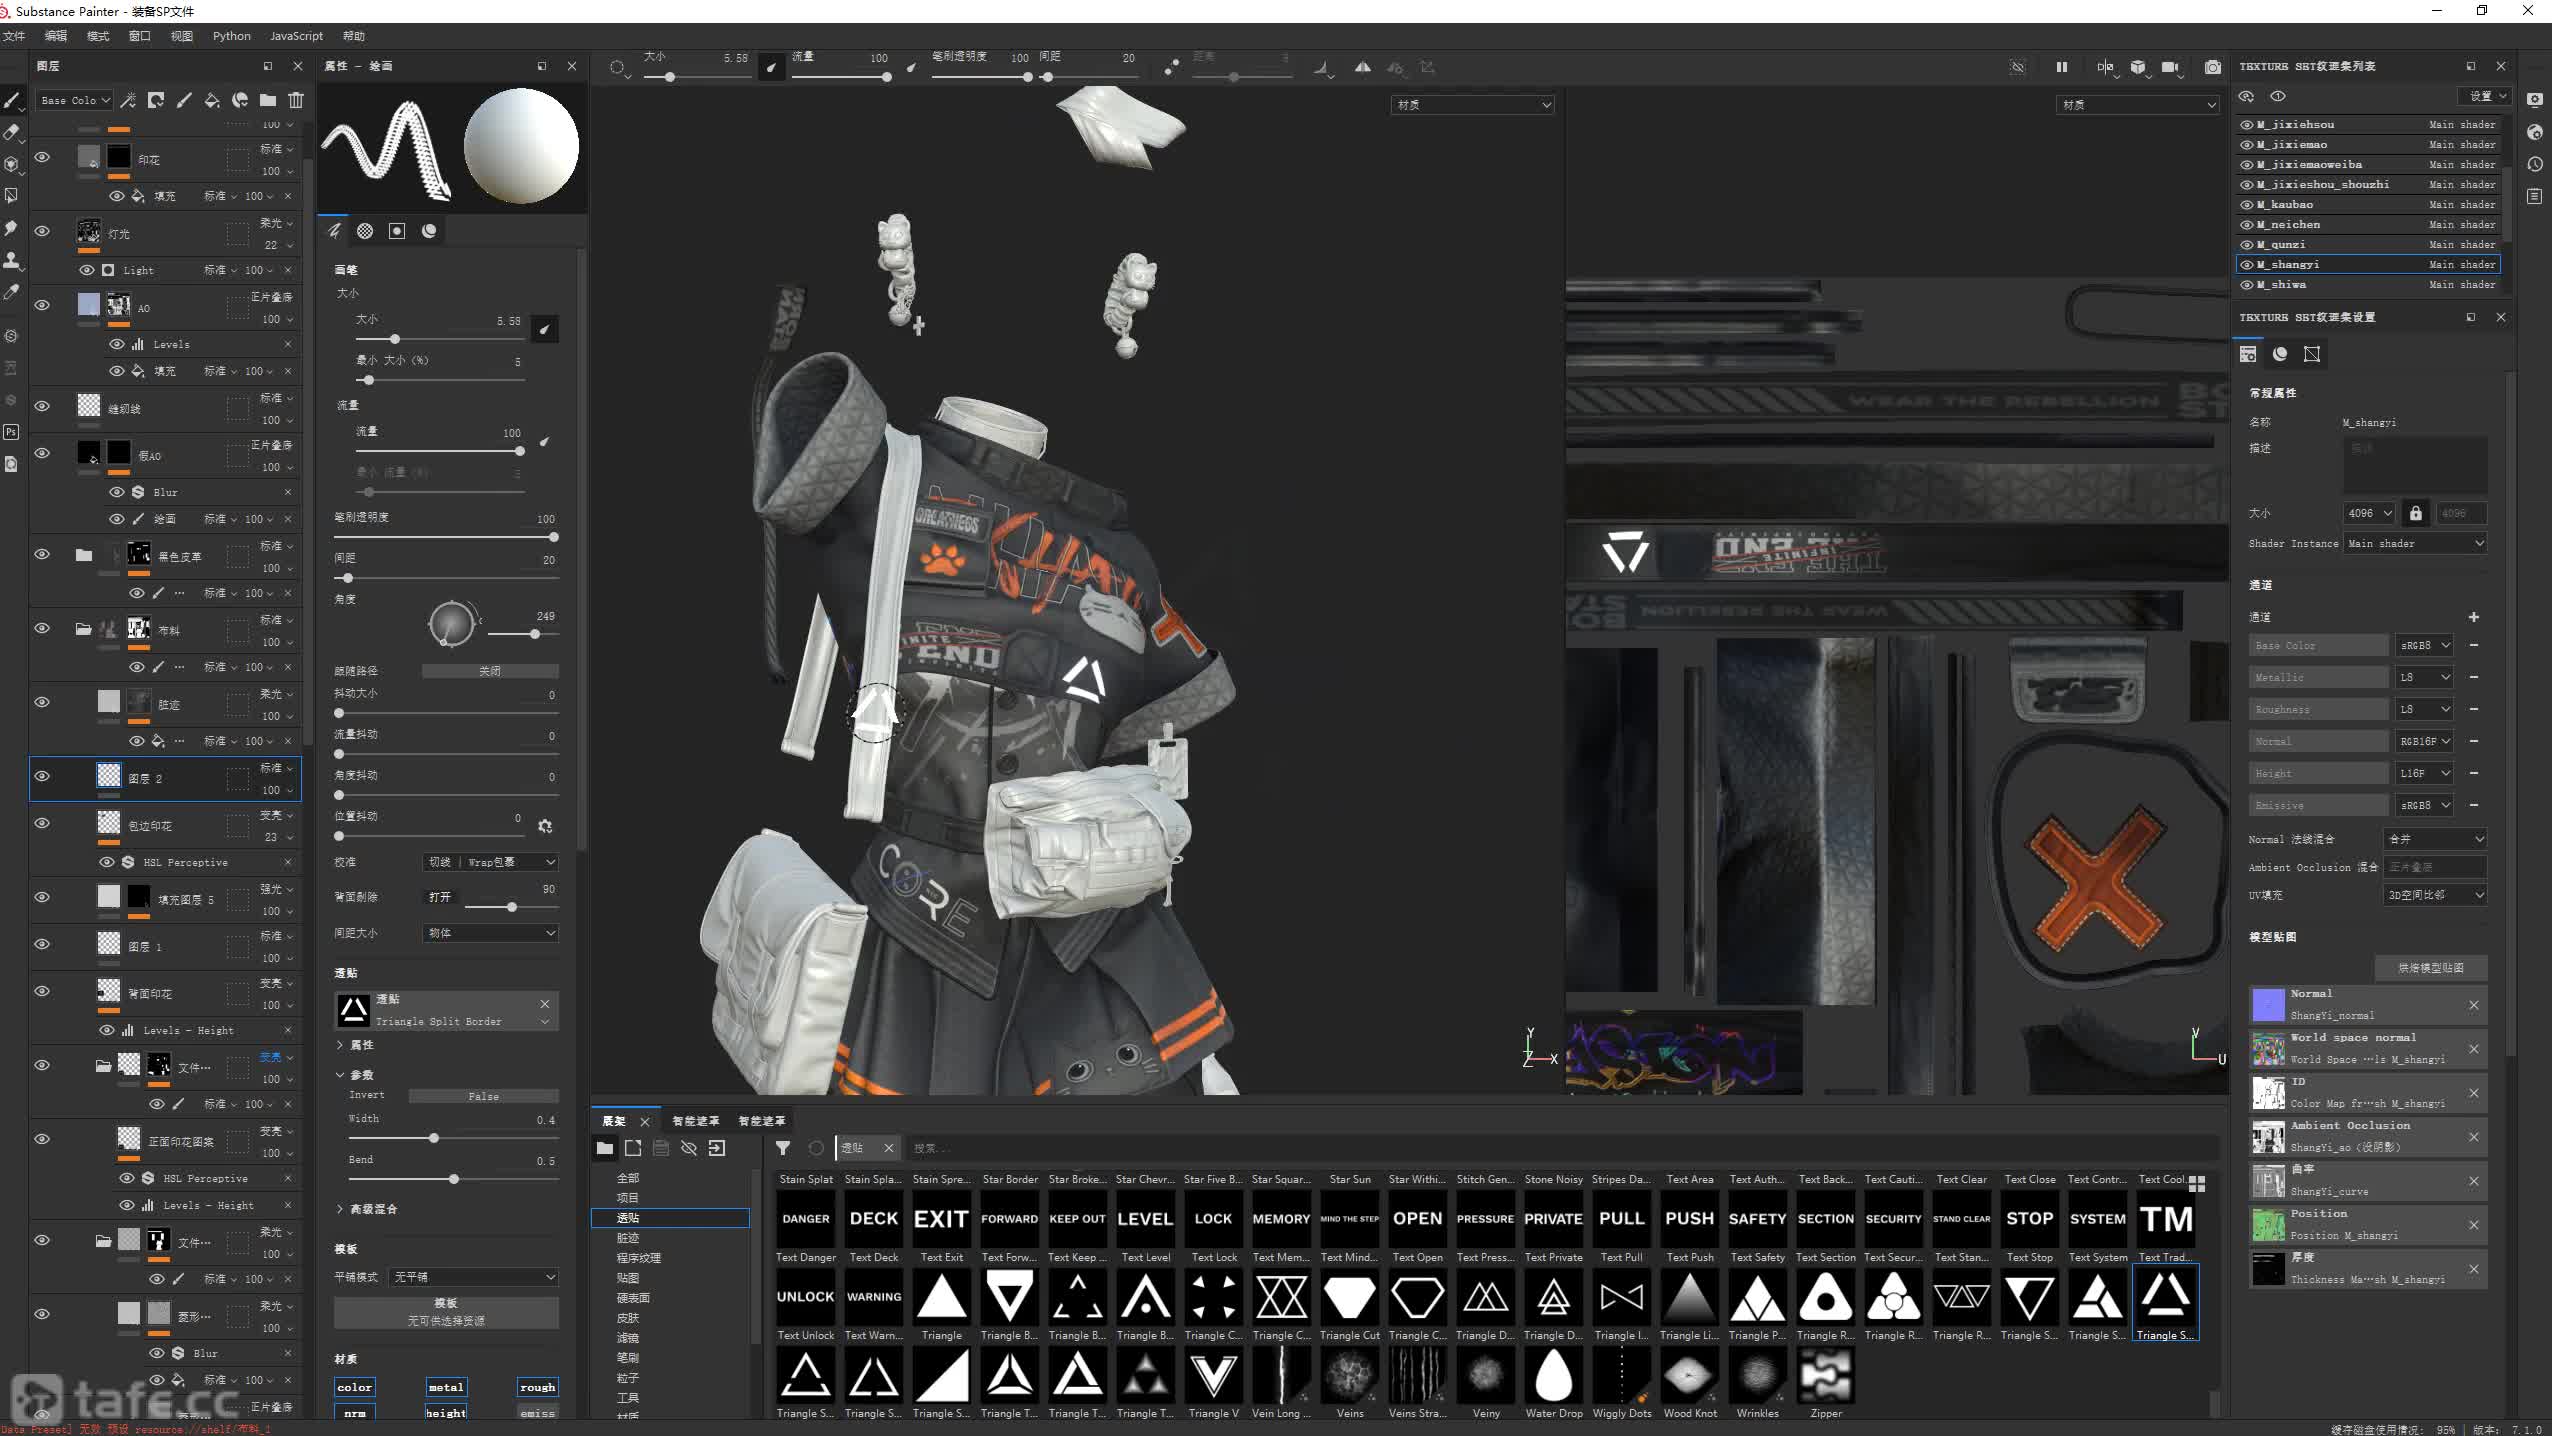Screen dimensions: 2552x1436
Task: Add a new paint layer
Action: (184, 100)
